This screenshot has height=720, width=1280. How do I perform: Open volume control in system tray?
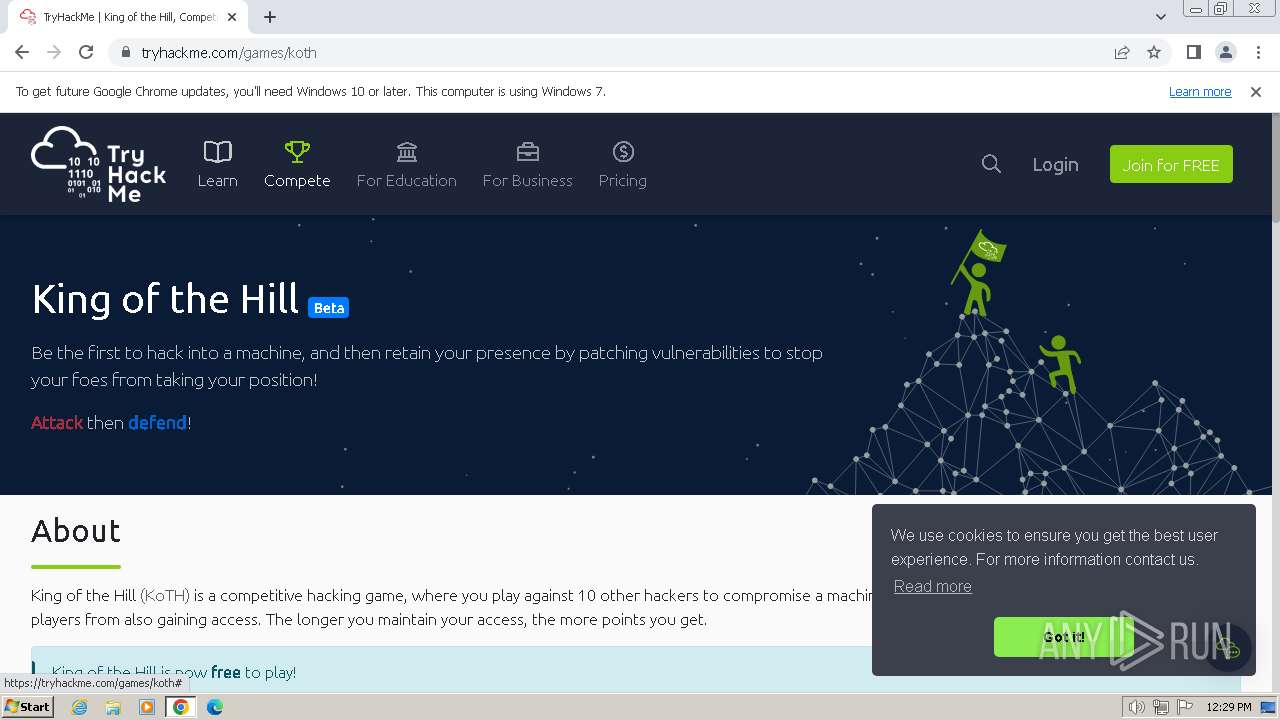[x=1137, y=707]
